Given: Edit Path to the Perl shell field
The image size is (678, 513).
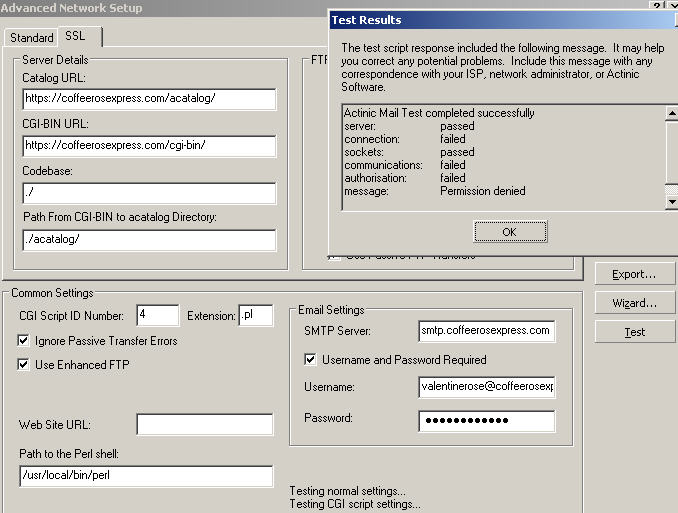Looking at the screenshot, I should tap(146, 476).
